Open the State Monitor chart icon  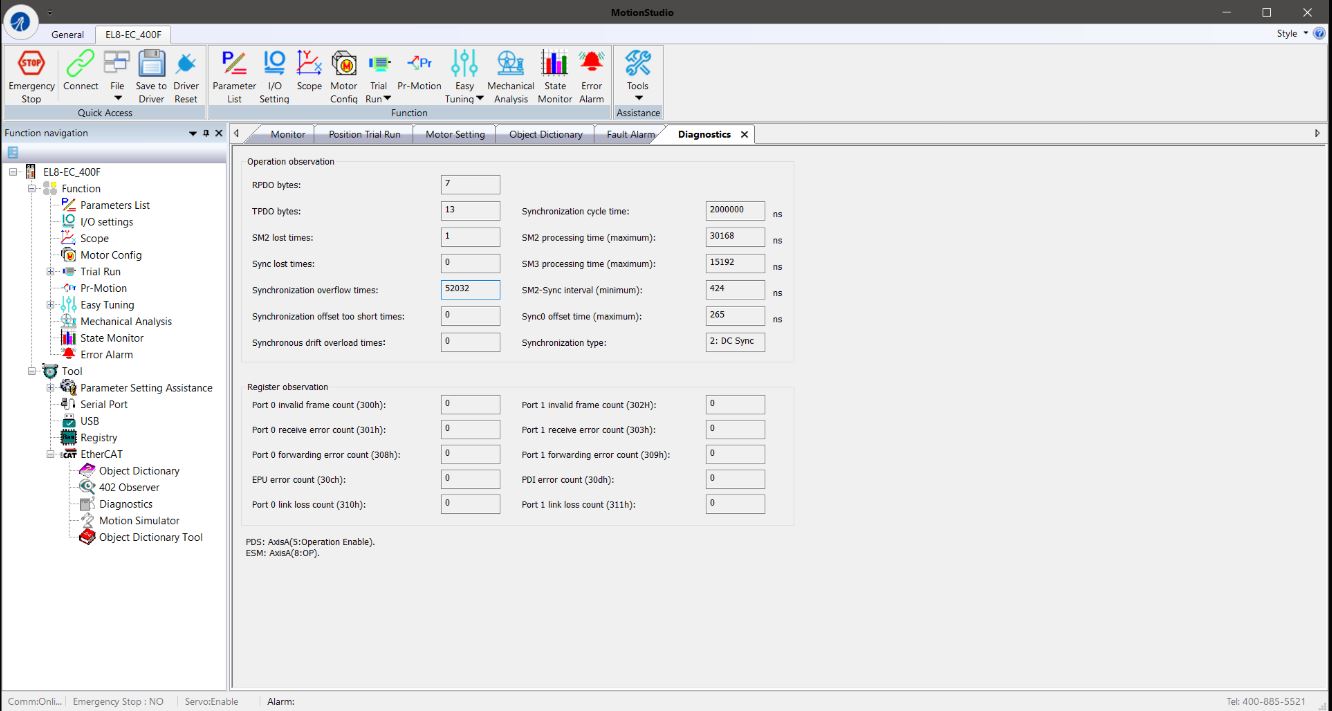tap(555, 66)
